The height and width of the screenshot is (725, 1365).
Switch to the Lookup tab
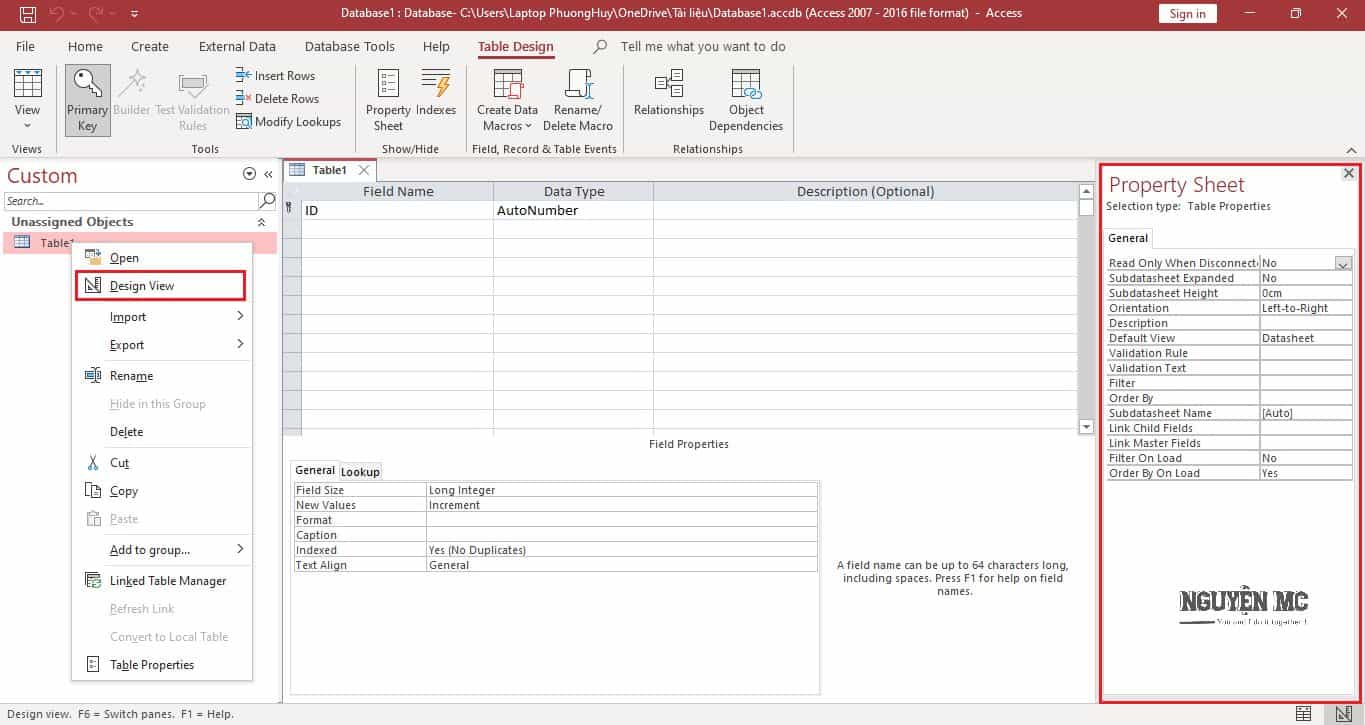(360, 471)
